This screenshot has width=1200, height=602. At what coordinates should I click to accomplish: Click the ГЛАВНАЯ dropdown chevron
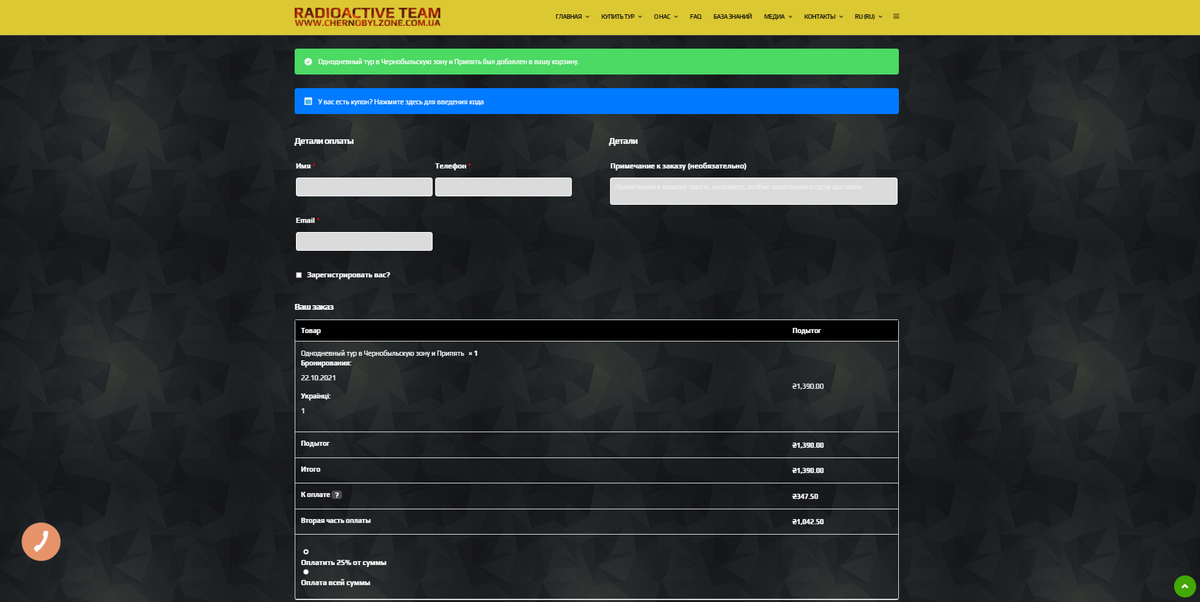[588, 17]
